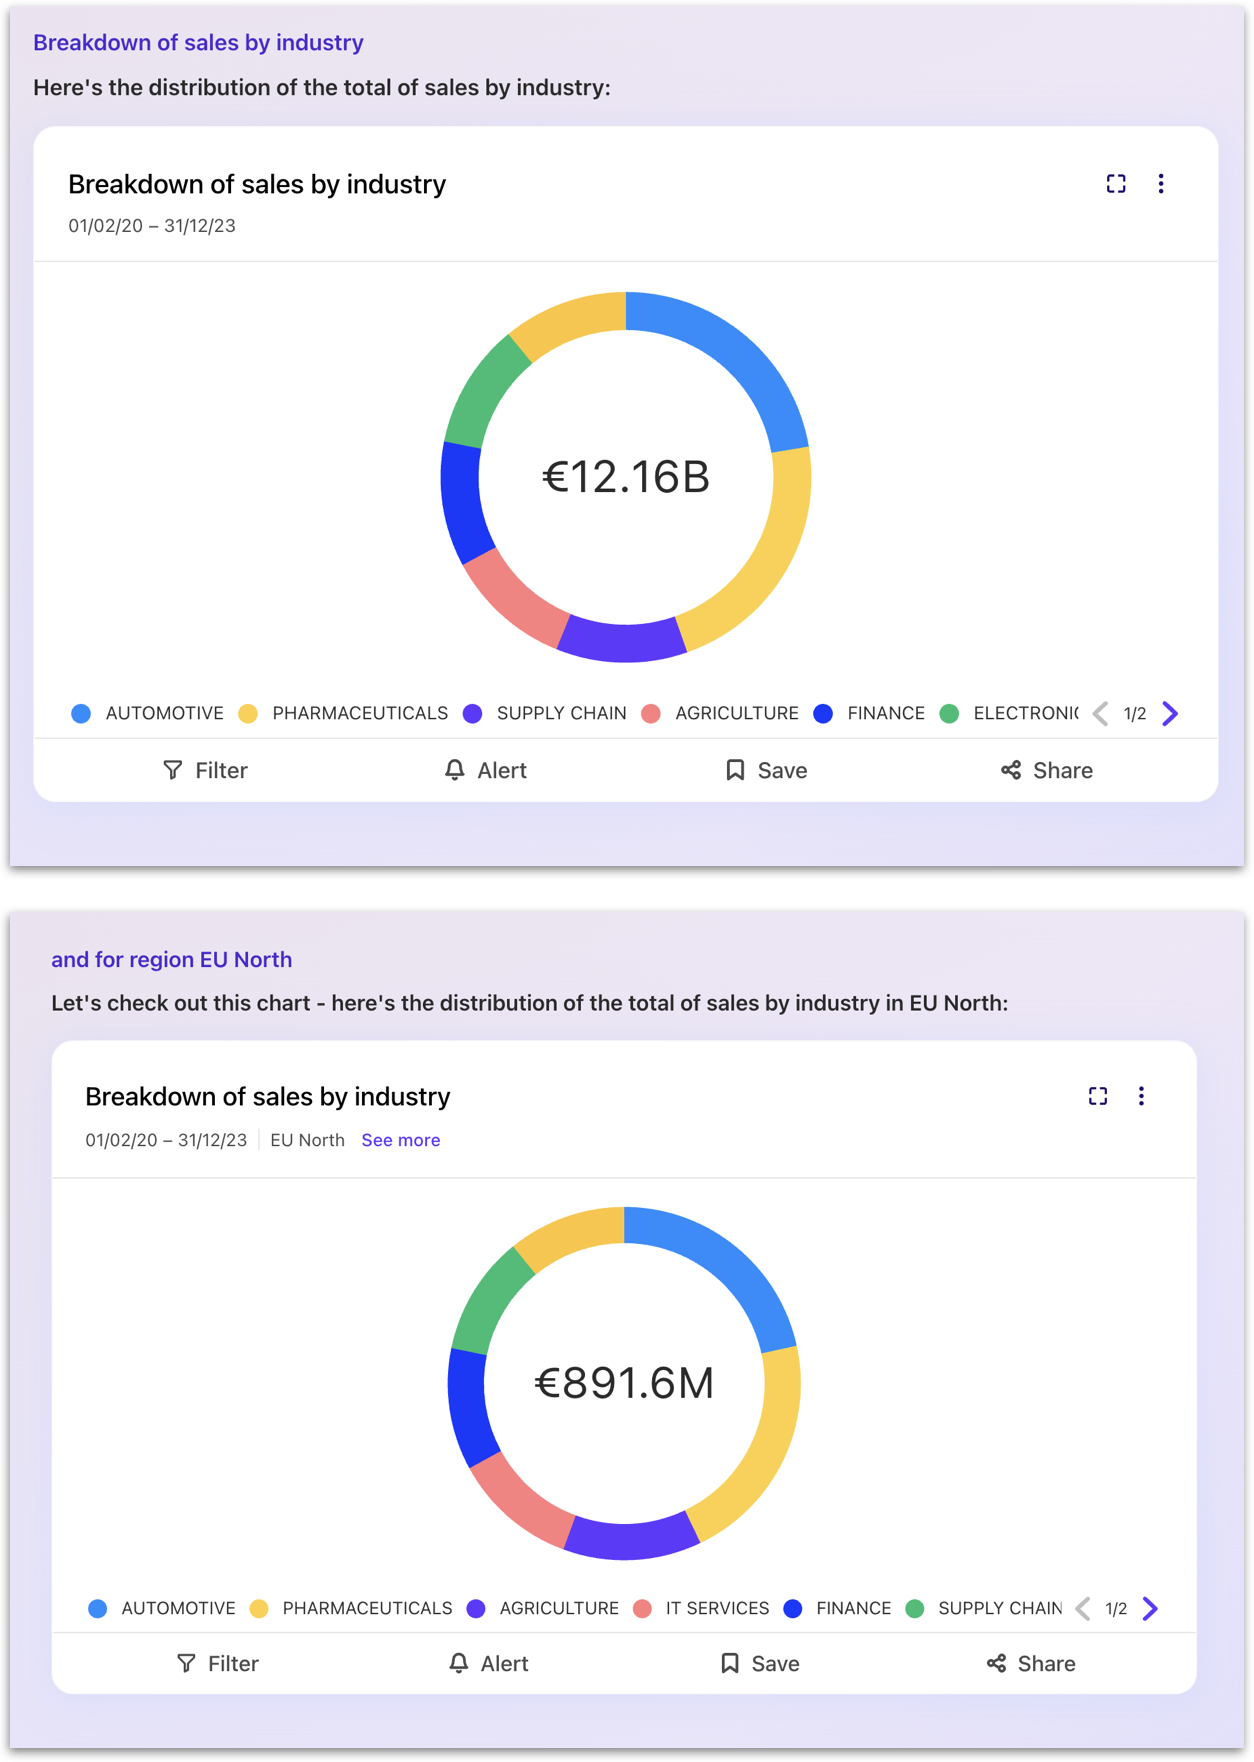Share the EU North chart
1254x1762 pixels.
tap(1031, 1663)
